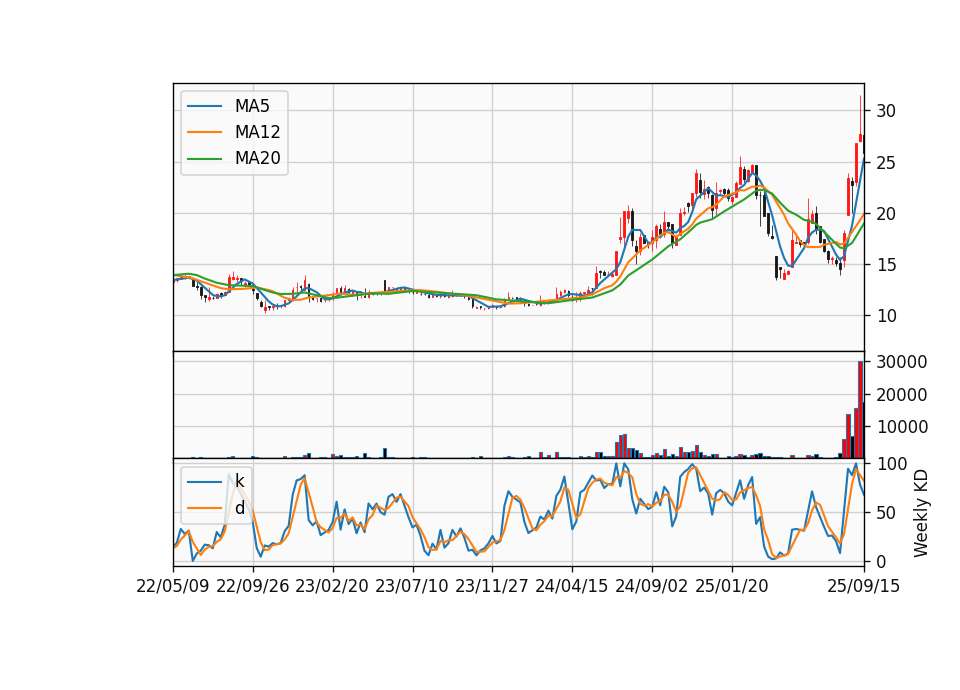Click the MA20 legend label
The image size is (960, 690).
click(x=257, y=159)
